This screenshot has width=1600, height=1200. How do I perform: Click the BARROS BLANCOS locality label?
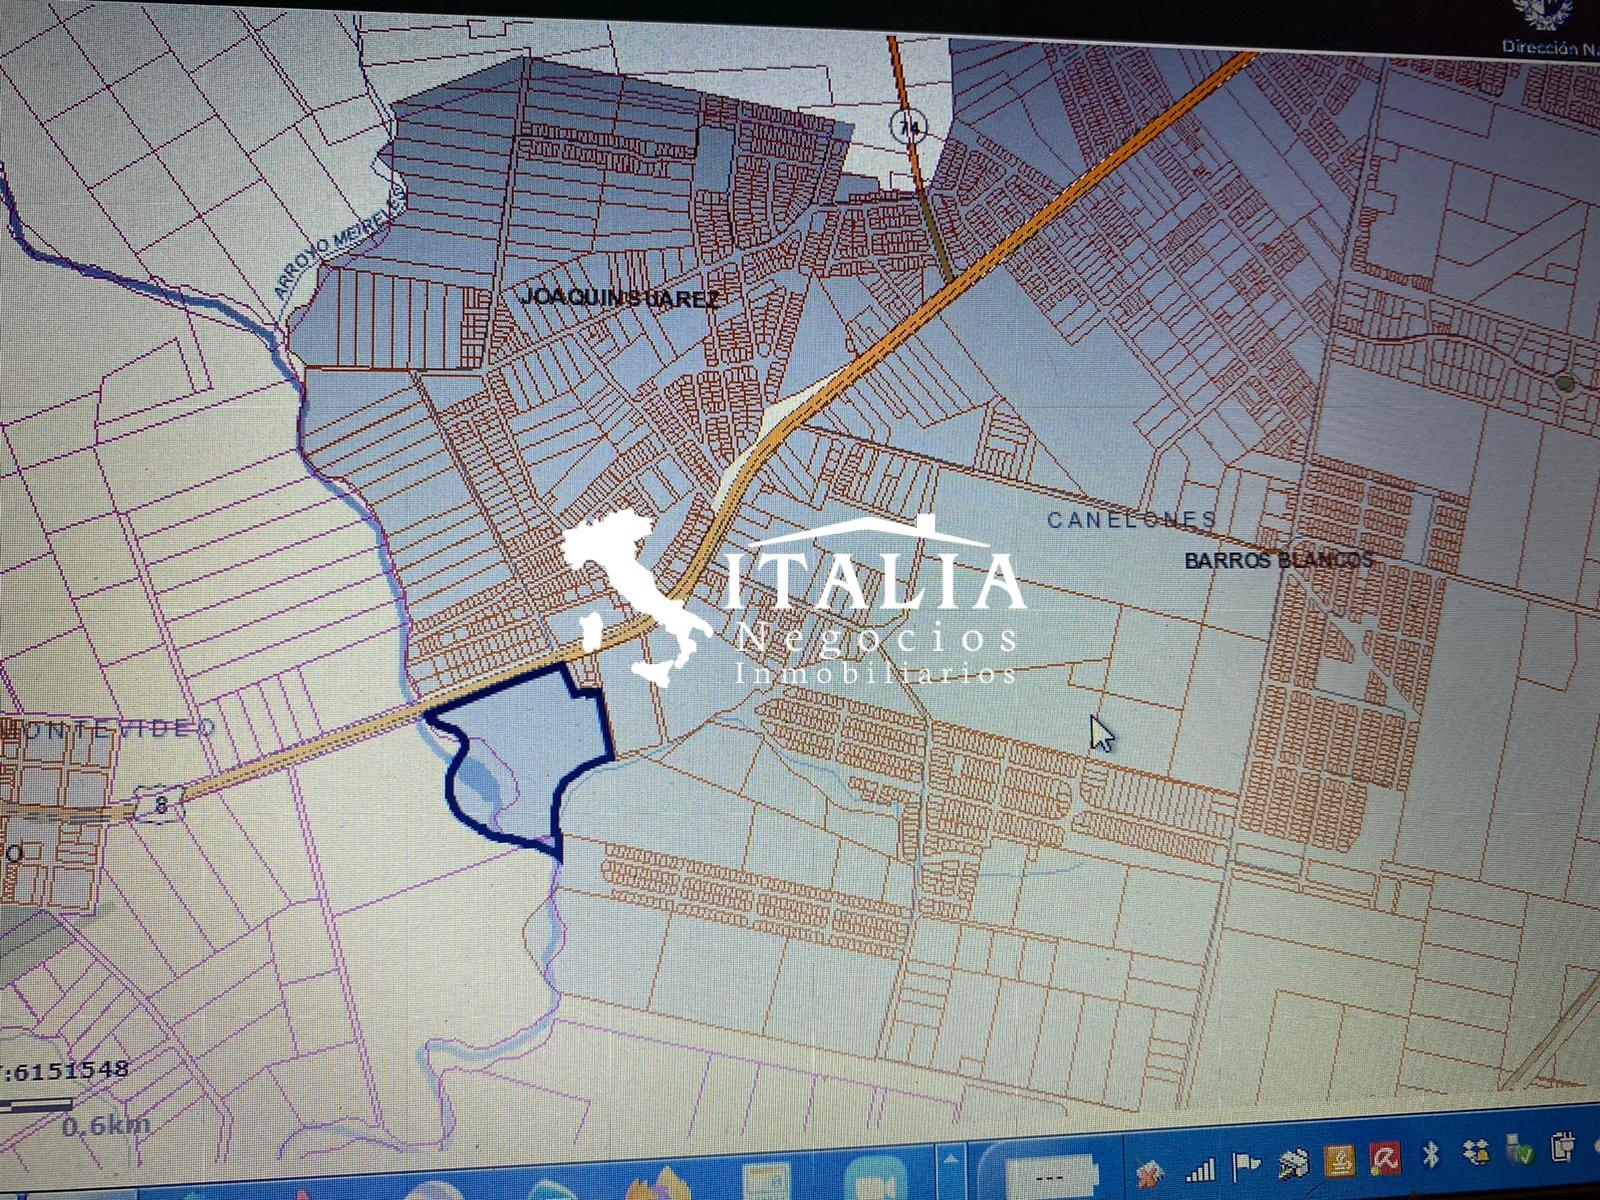1278,560
